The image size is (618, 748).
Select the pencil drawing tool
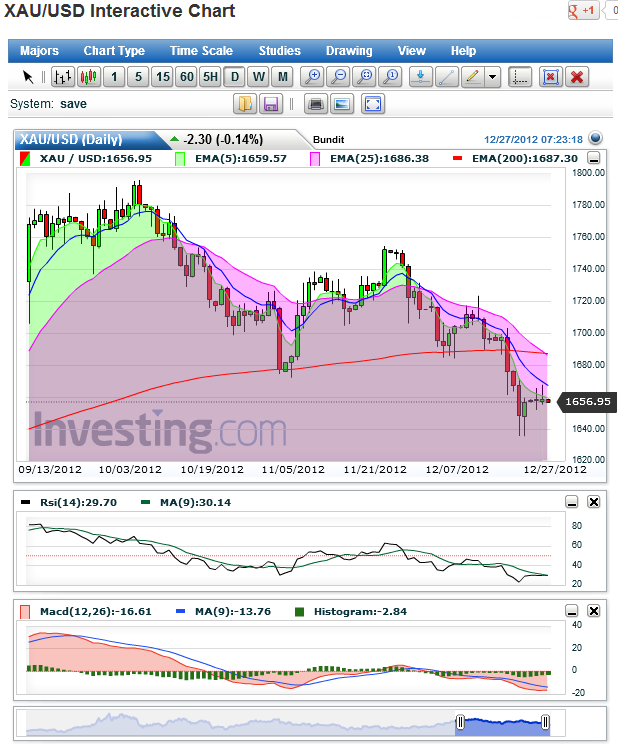click(473, 77)
